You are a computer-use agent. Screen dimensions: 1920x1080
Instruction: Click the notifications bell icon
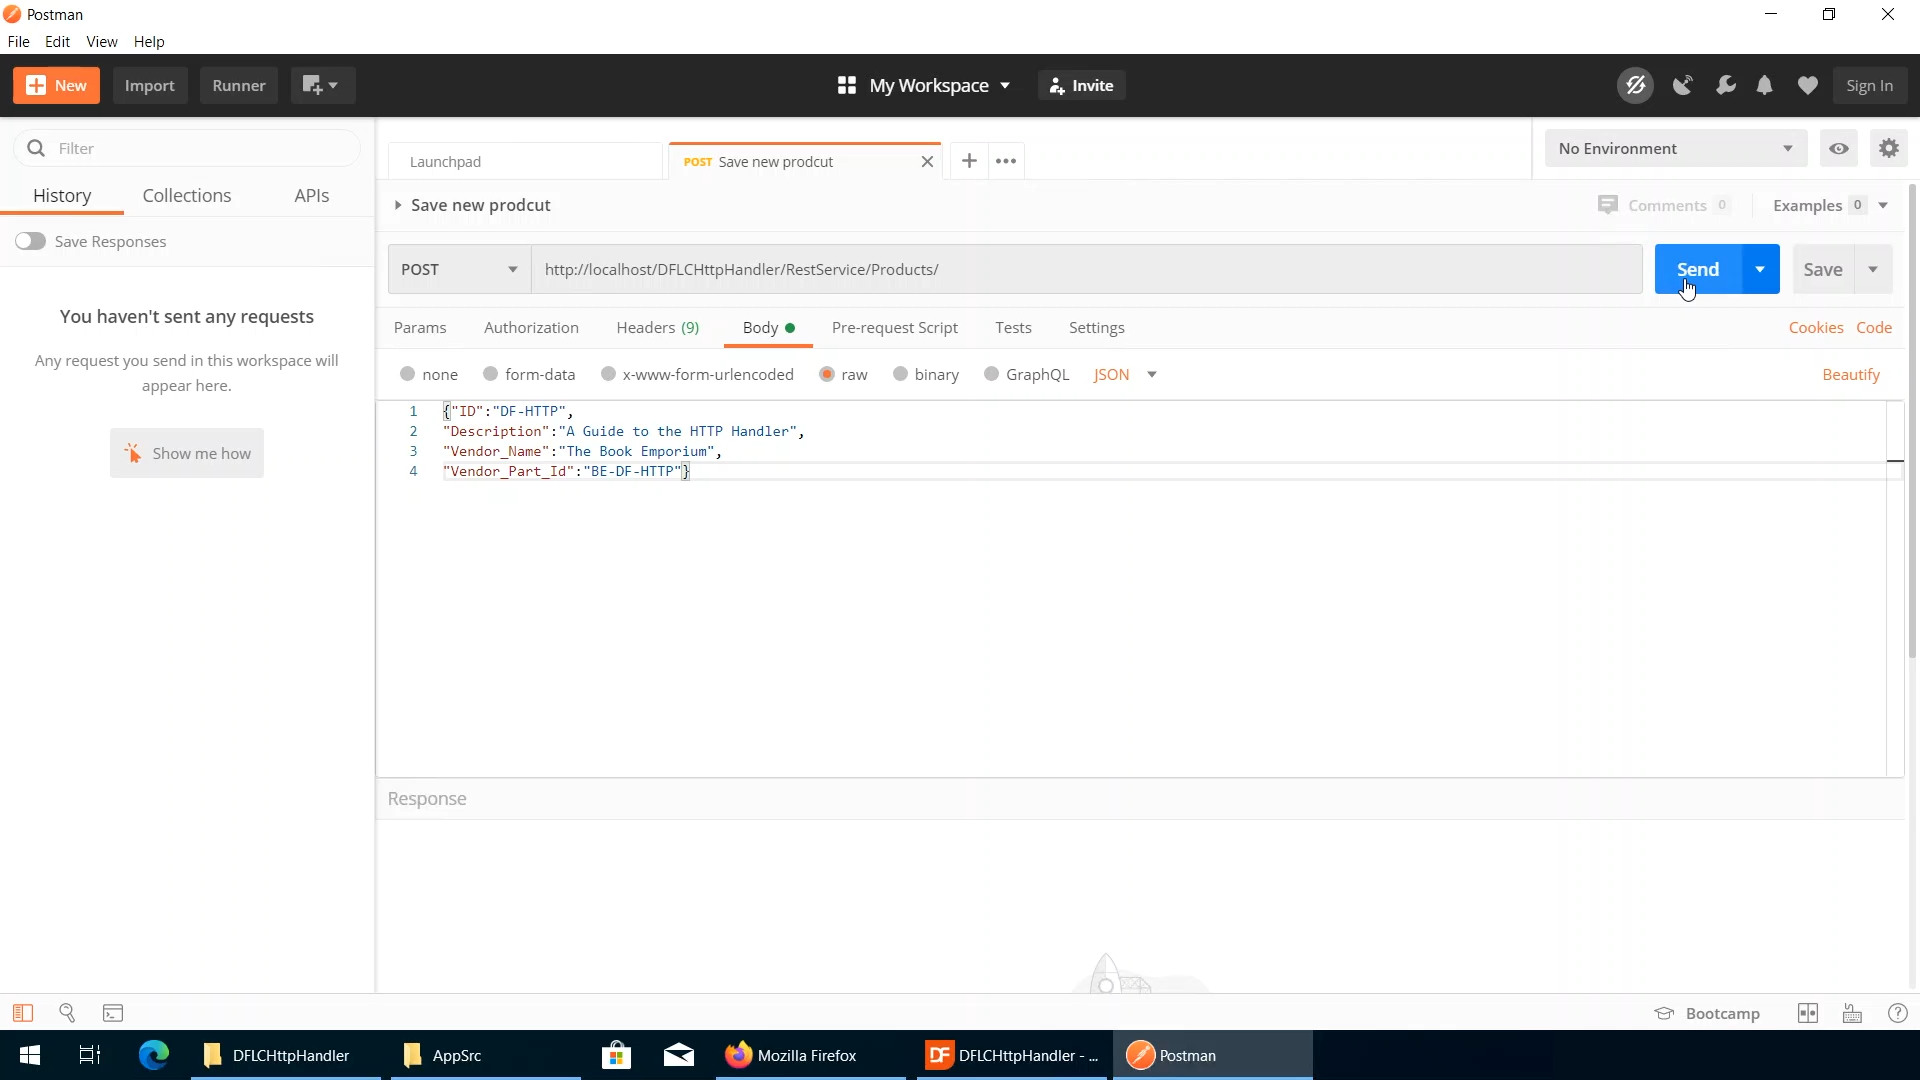coord(1765,86)
